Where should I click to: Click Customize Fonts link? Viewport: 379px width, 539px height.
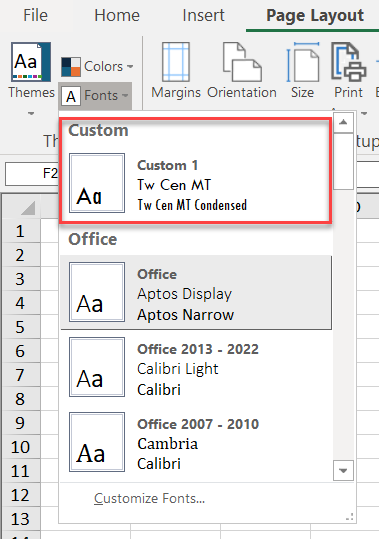149,498
